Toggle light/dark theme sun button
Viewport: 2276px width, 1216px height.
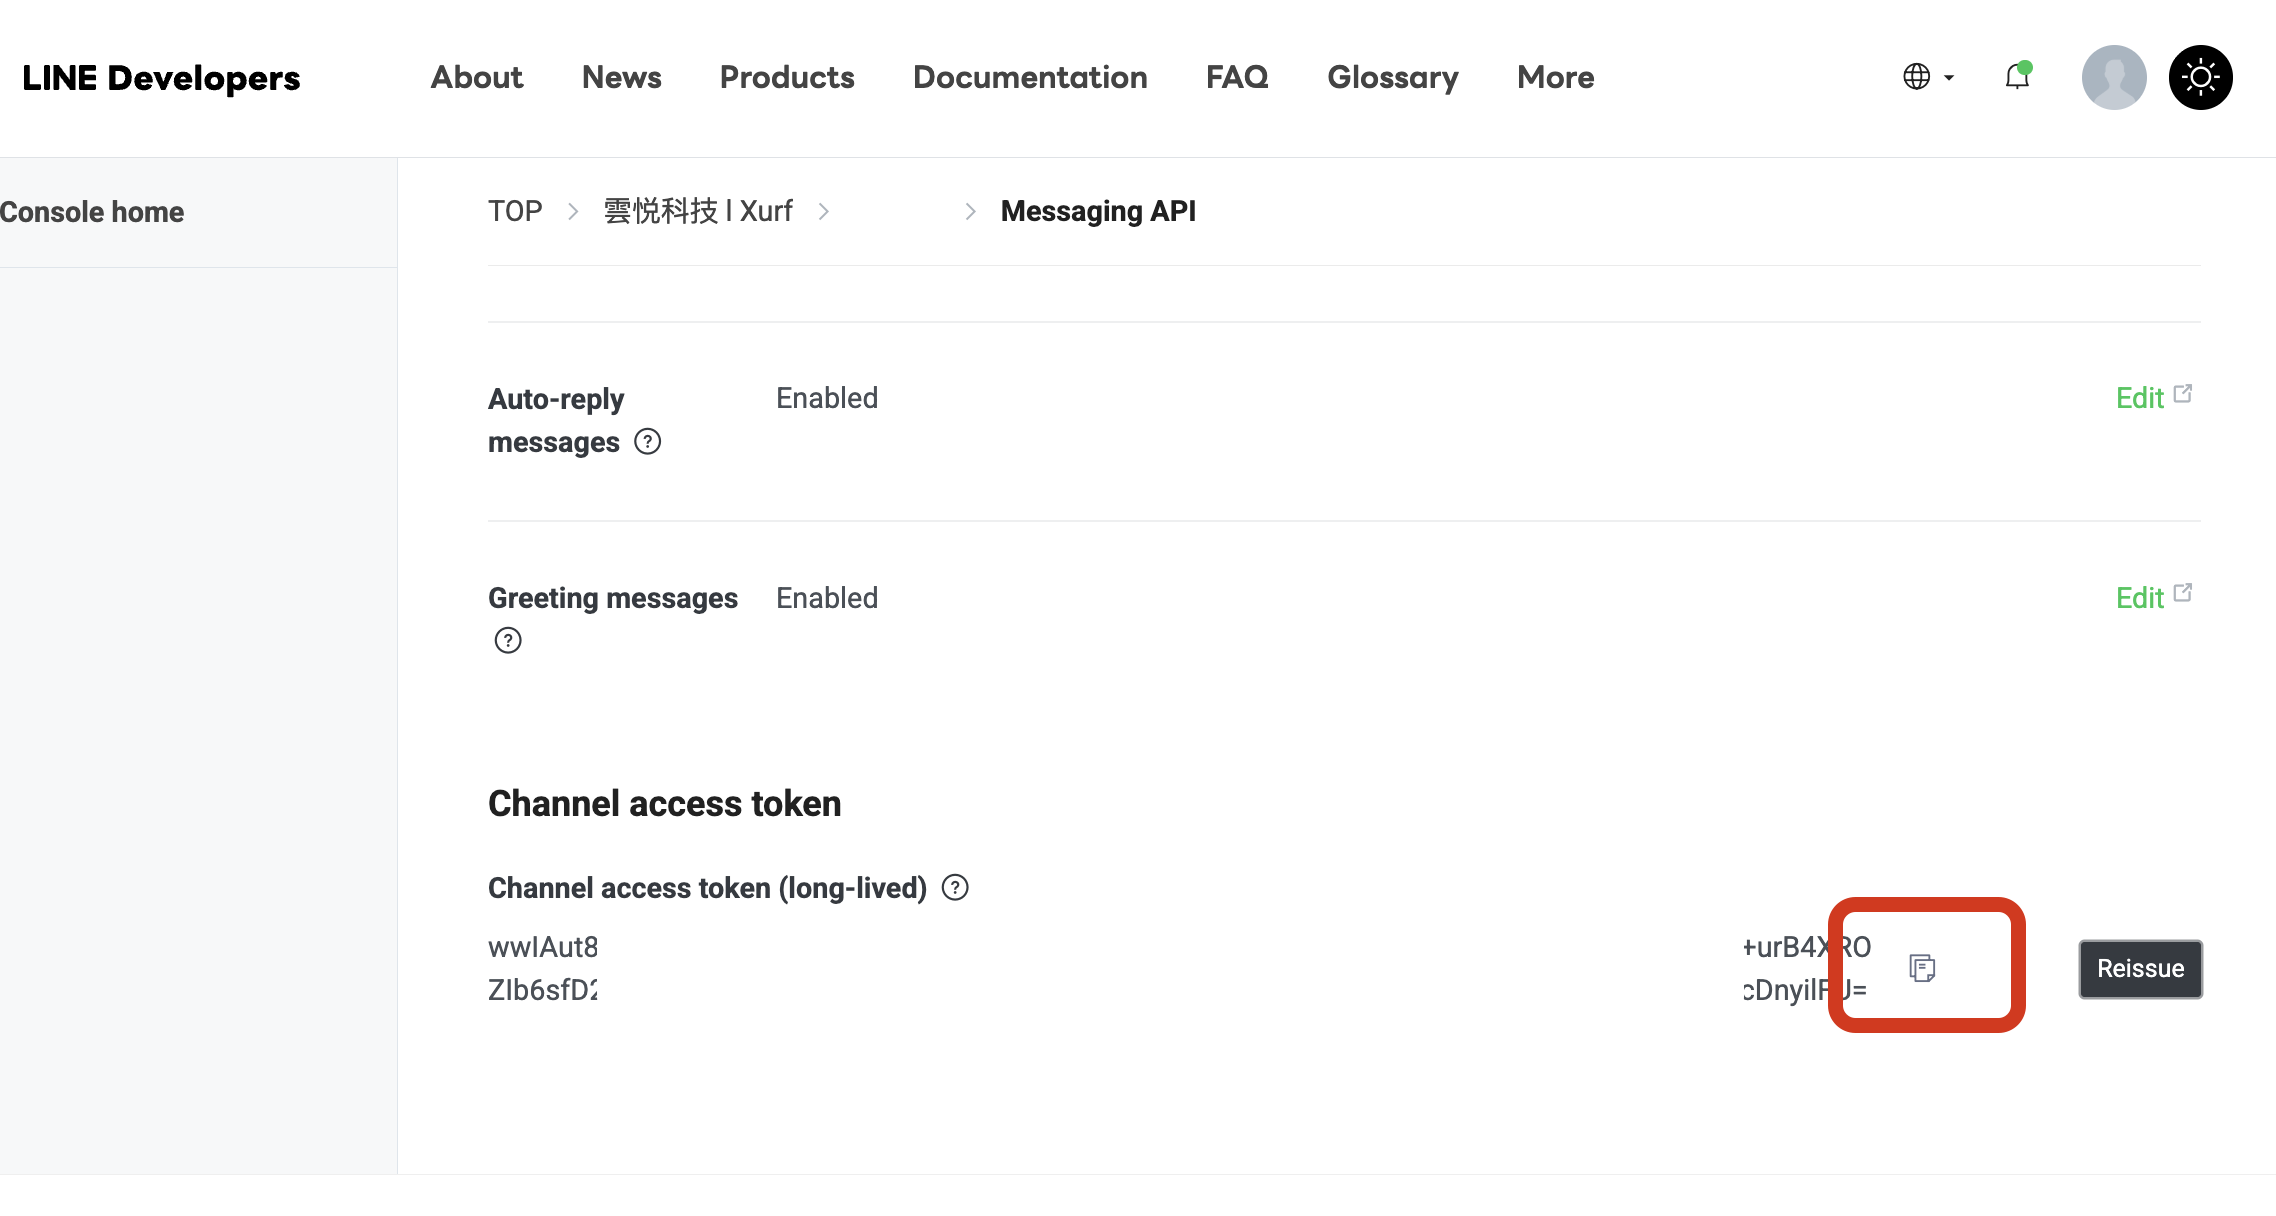[2201, 77]
